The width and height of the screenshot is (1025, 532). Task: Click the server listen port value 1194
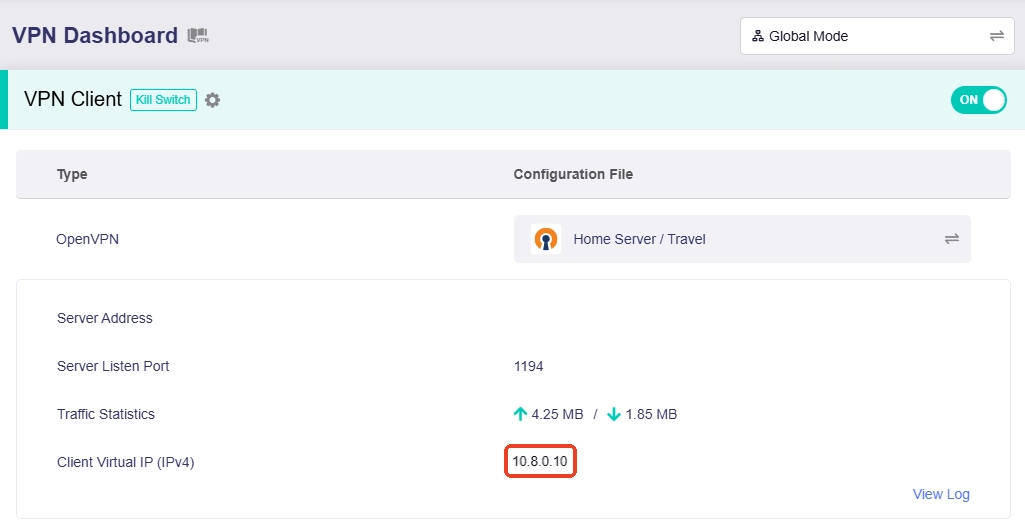click(x=528, y=366)
